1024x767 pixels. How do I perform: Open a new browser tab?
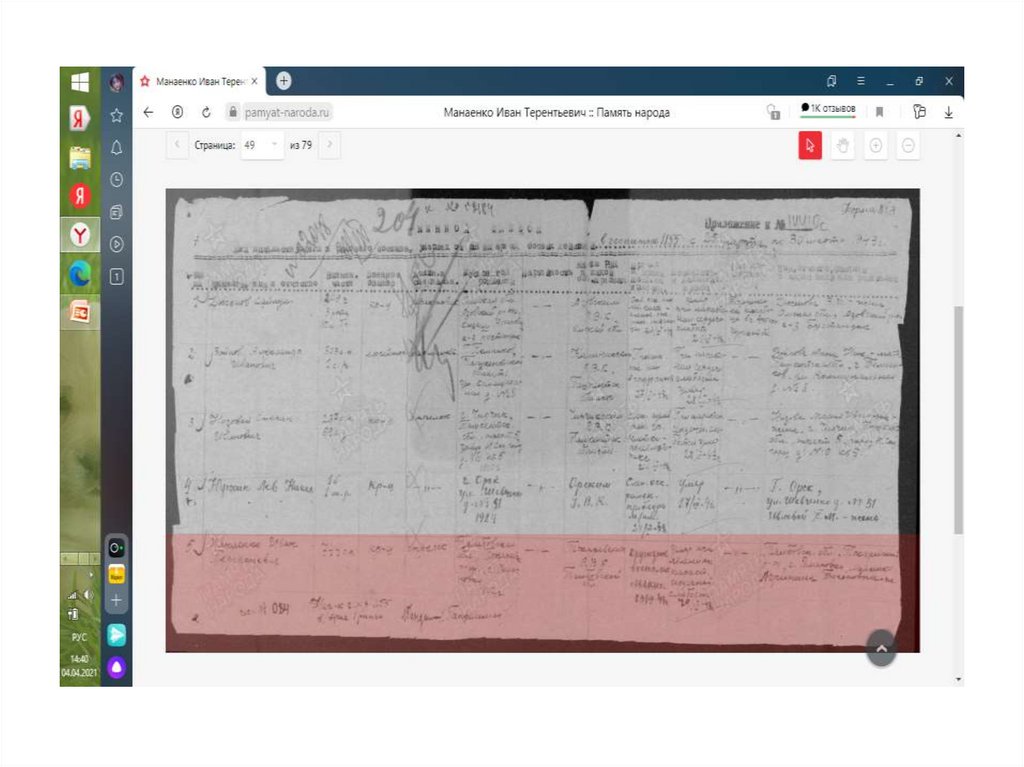point(283,81)
